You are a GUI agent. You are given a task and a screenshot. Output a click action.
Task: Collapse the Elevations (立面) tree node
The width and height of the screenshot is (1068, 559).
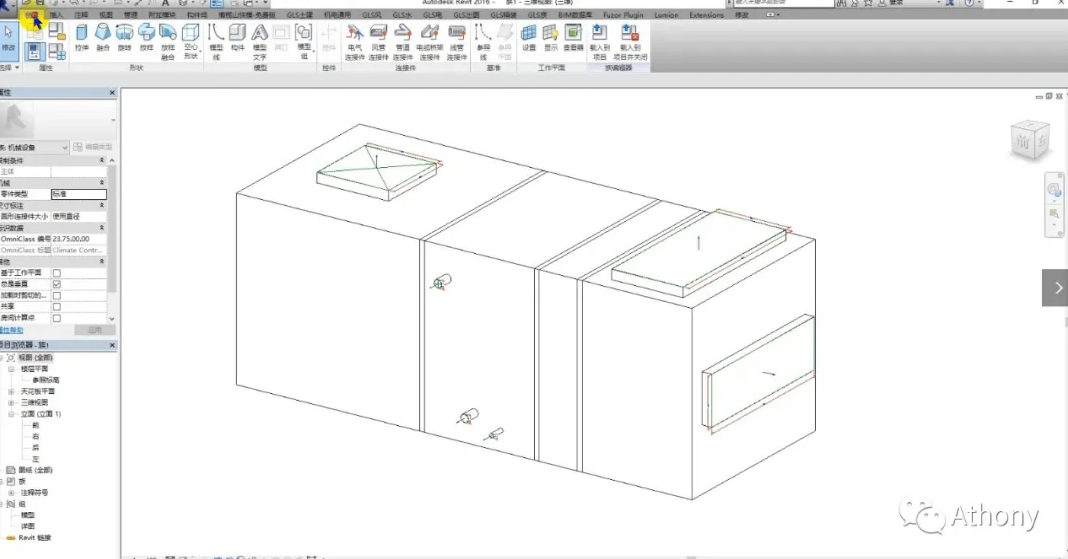11,414
